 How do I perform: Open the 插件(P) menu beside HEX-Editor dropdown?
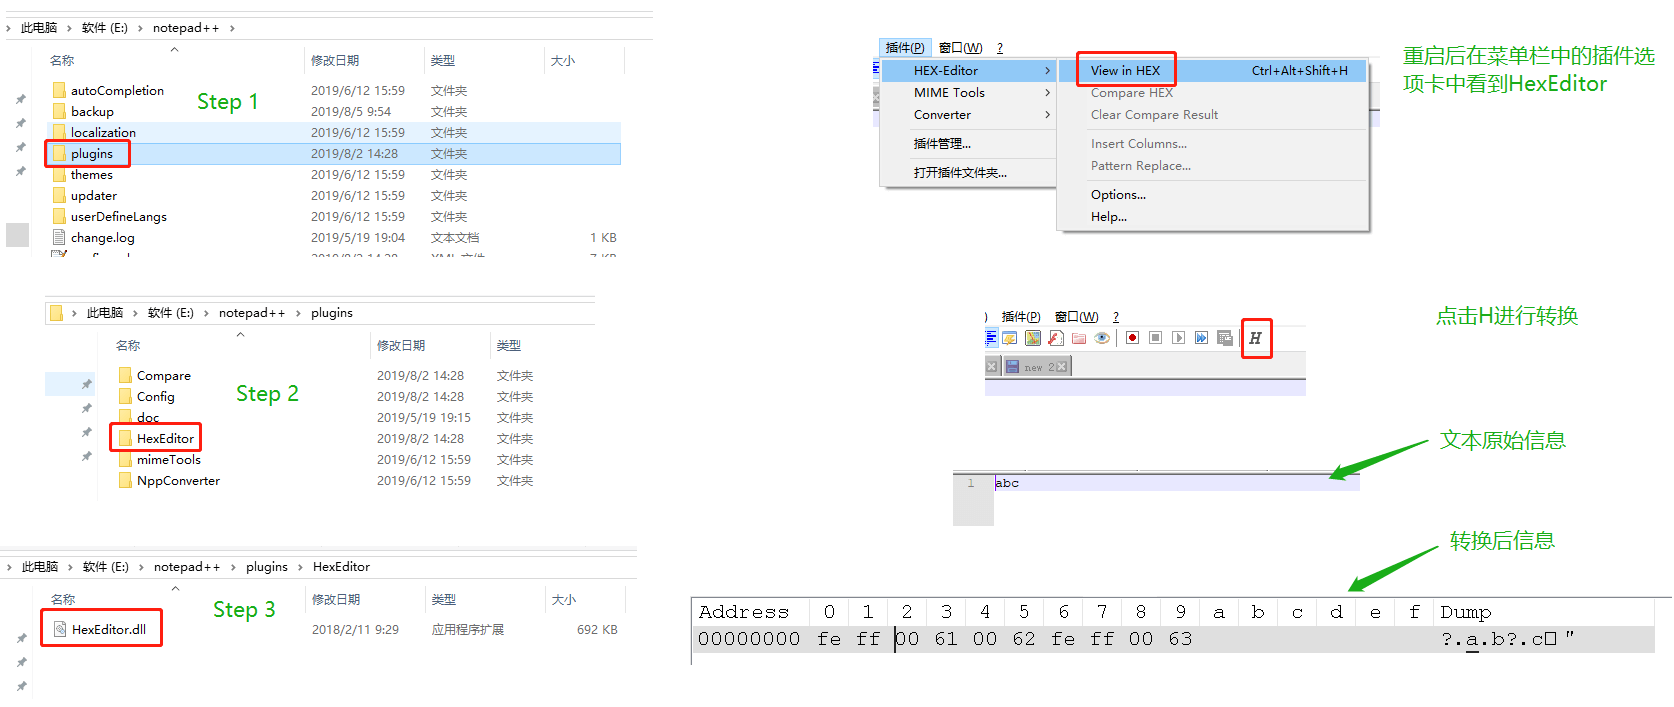pos(905,47)
